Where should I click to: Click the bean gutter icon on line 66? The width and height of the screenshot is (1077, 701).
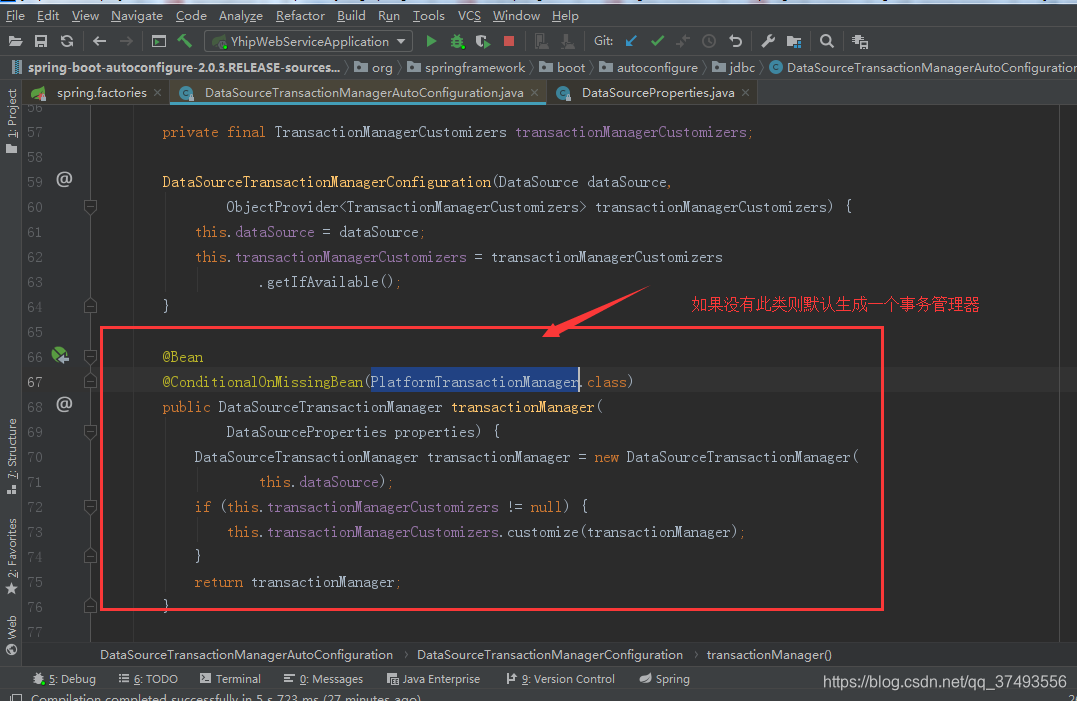[x=60, y=356]
